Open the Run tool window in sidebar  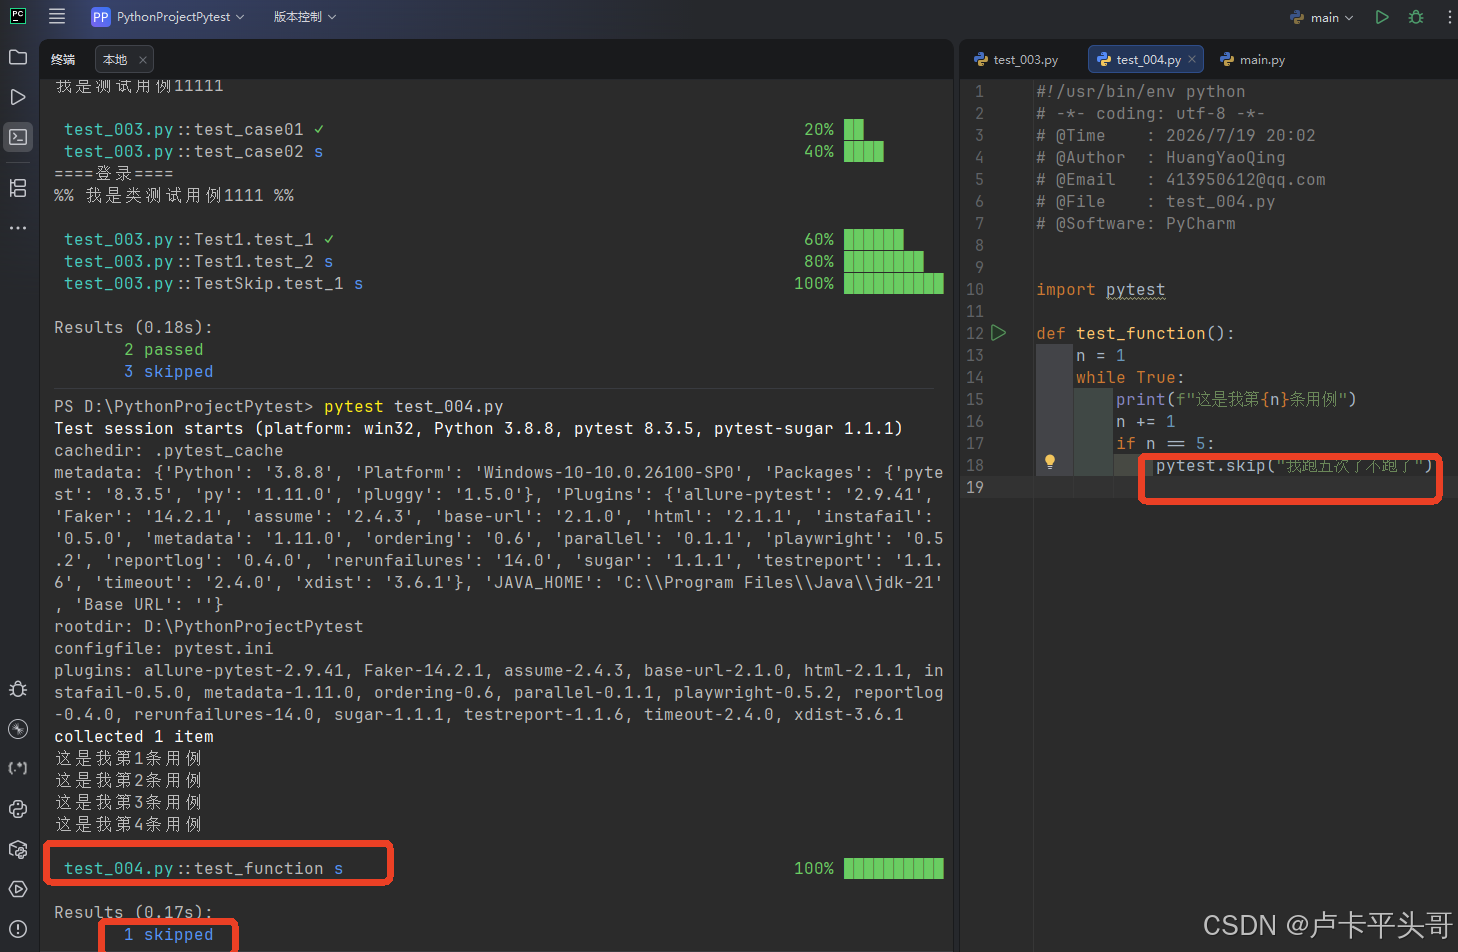click(x=18, y=97)
